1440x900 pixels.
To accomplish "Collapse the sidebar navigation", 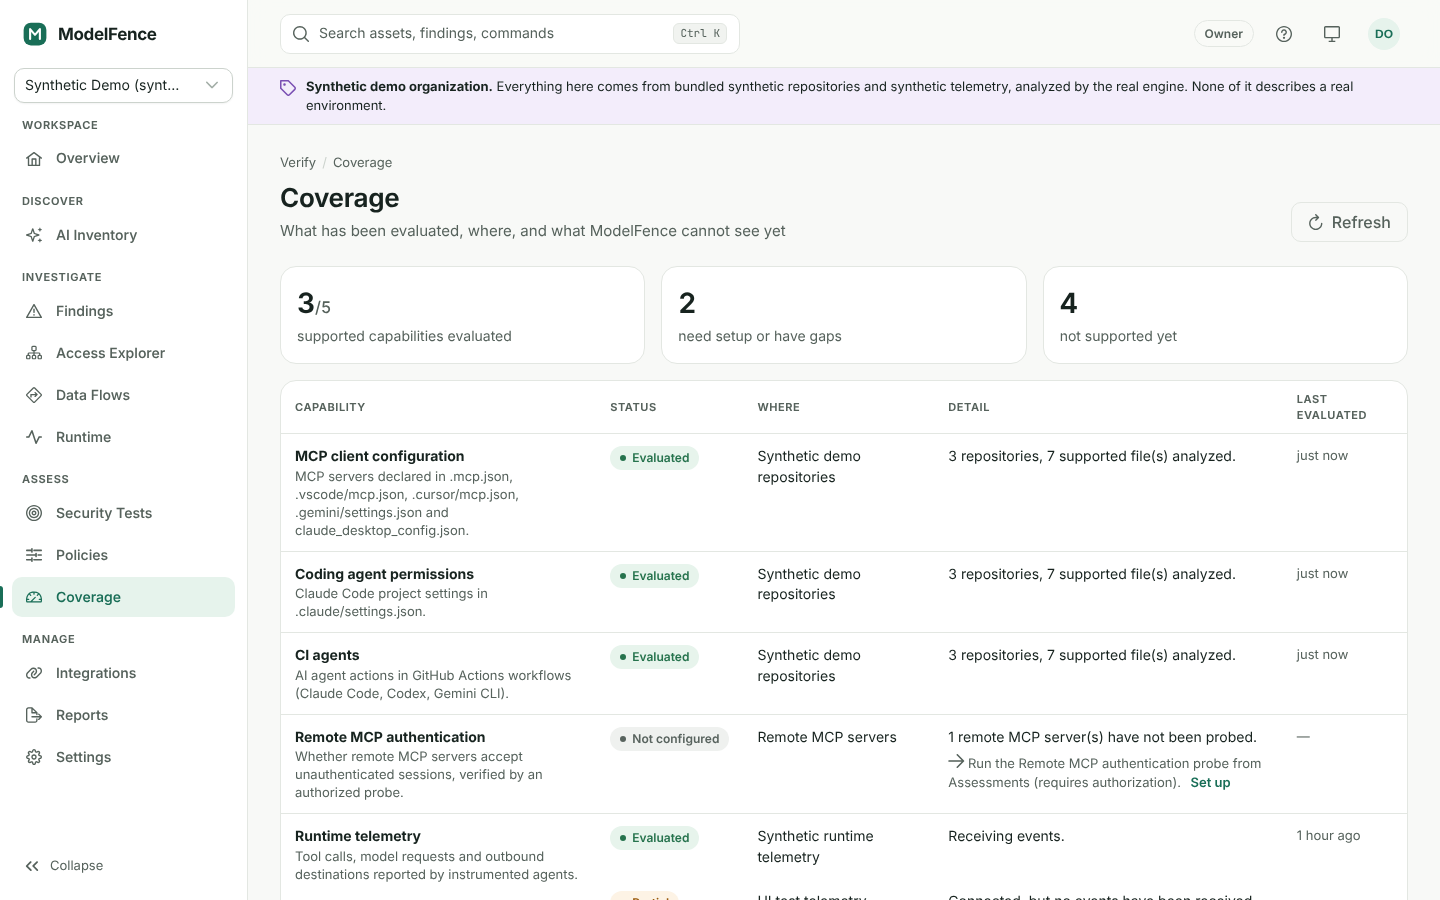I will pyautogui.click(x=64, y=866).
